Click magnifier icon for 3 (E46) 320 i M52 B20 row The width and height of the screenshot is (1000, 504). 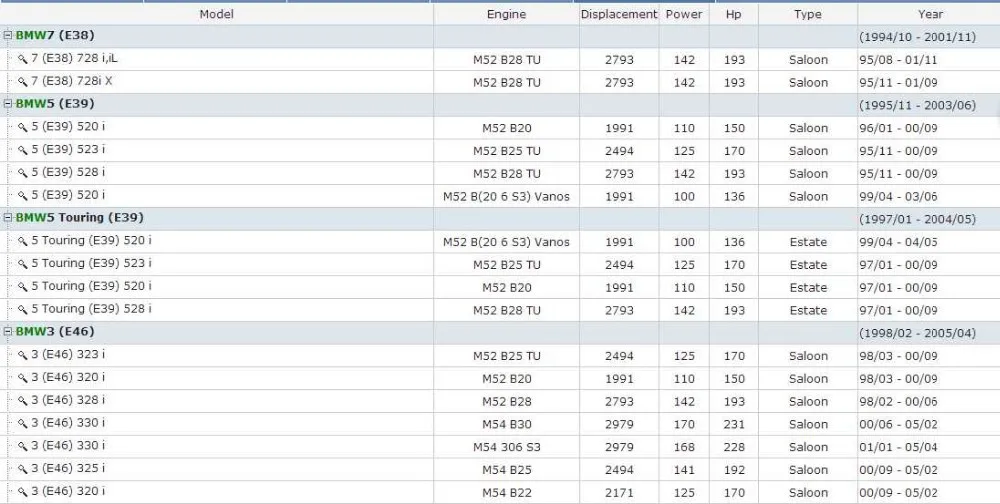click(x=22, y=378)
